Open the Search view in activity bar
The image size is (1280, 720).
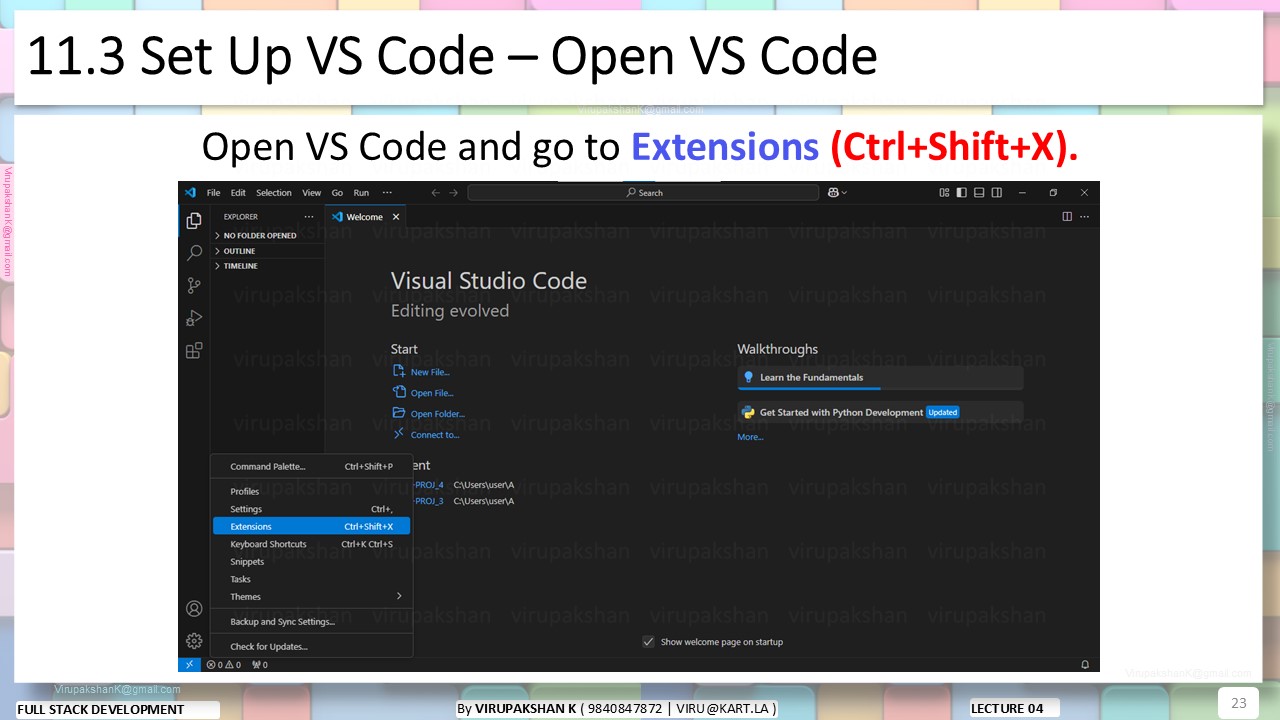194,253
